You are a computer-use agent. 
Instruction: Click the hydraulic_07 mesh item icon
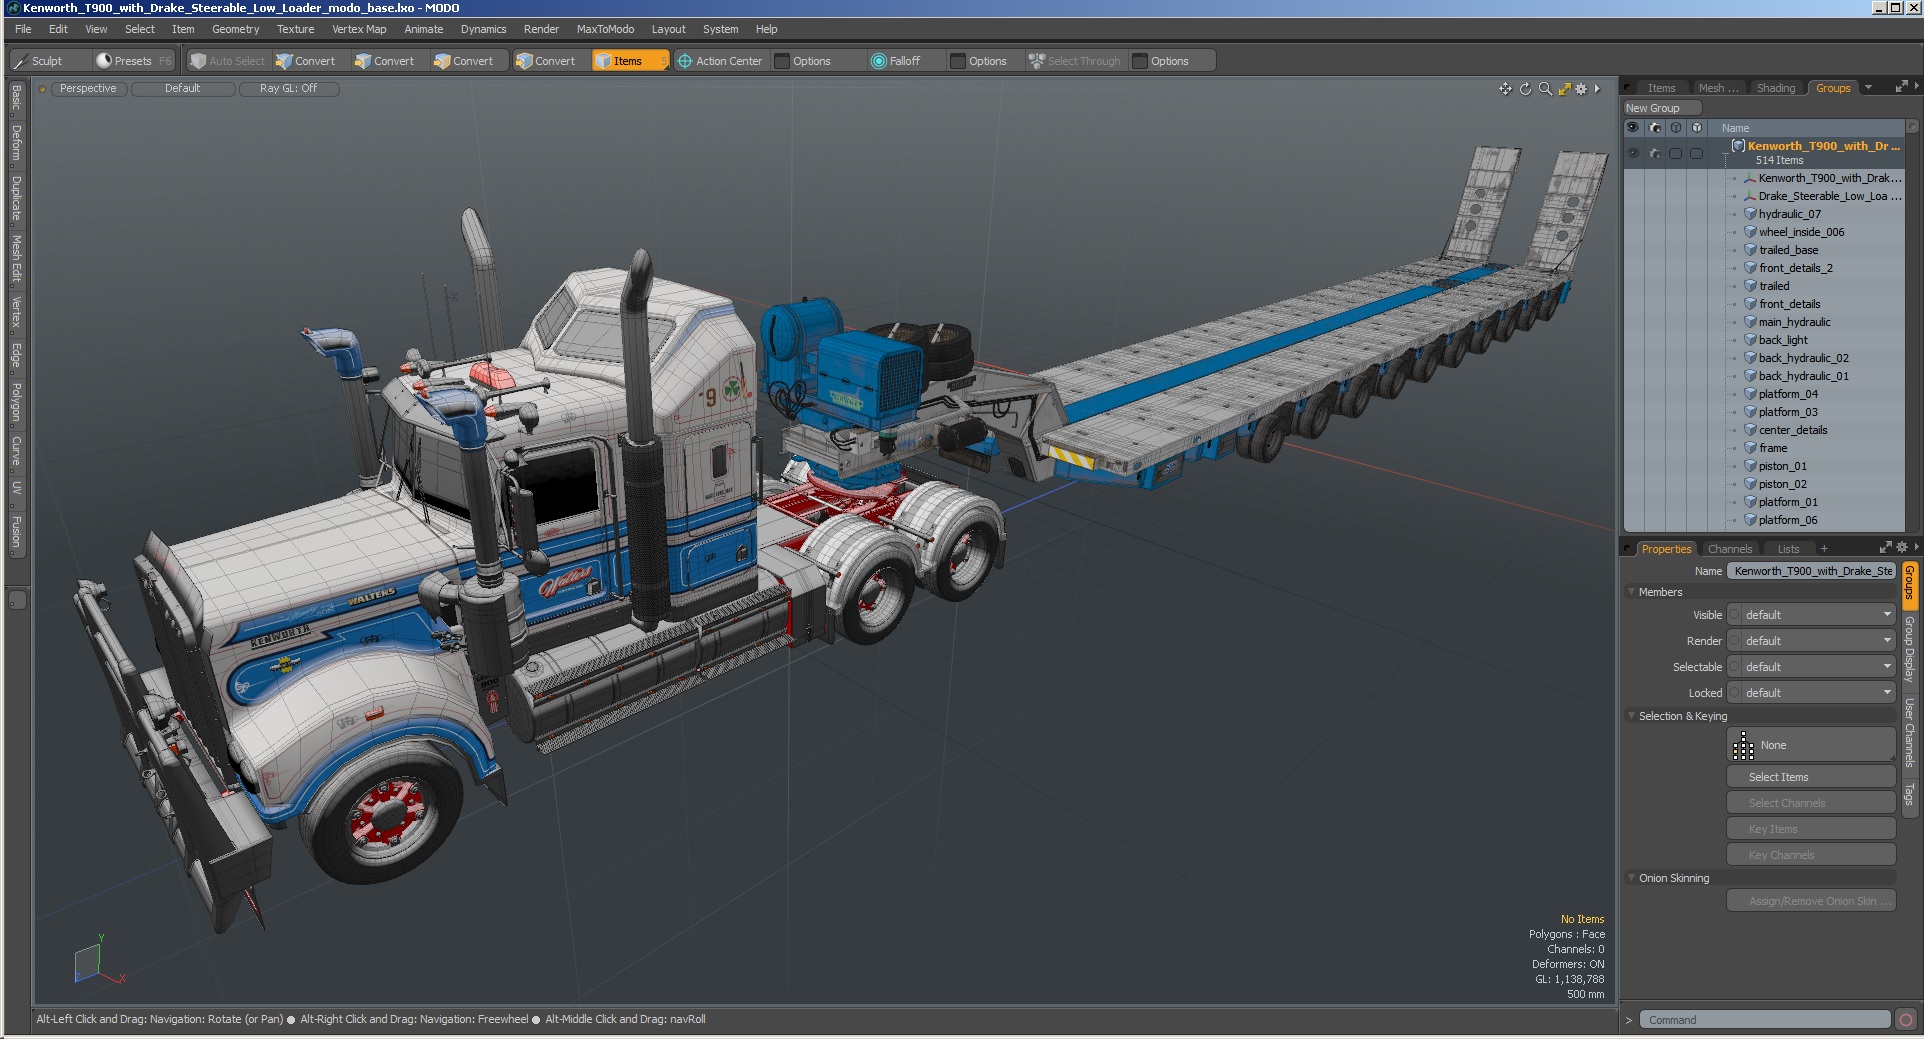(x=1751, y=214)
